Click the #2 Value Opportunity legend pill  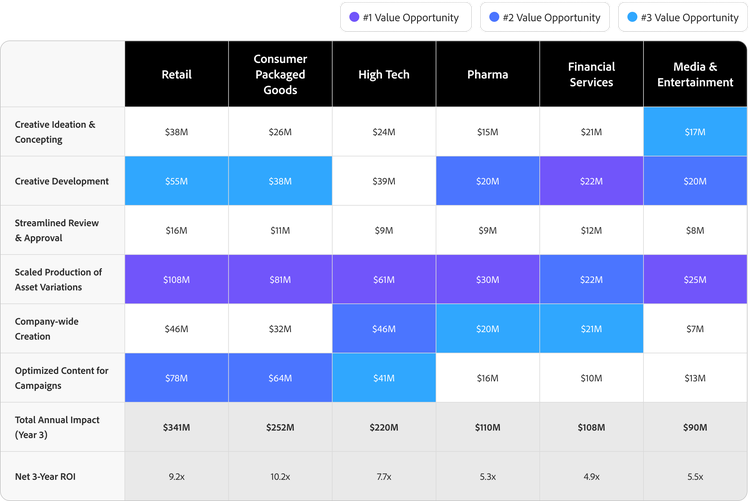pos(544,17)
